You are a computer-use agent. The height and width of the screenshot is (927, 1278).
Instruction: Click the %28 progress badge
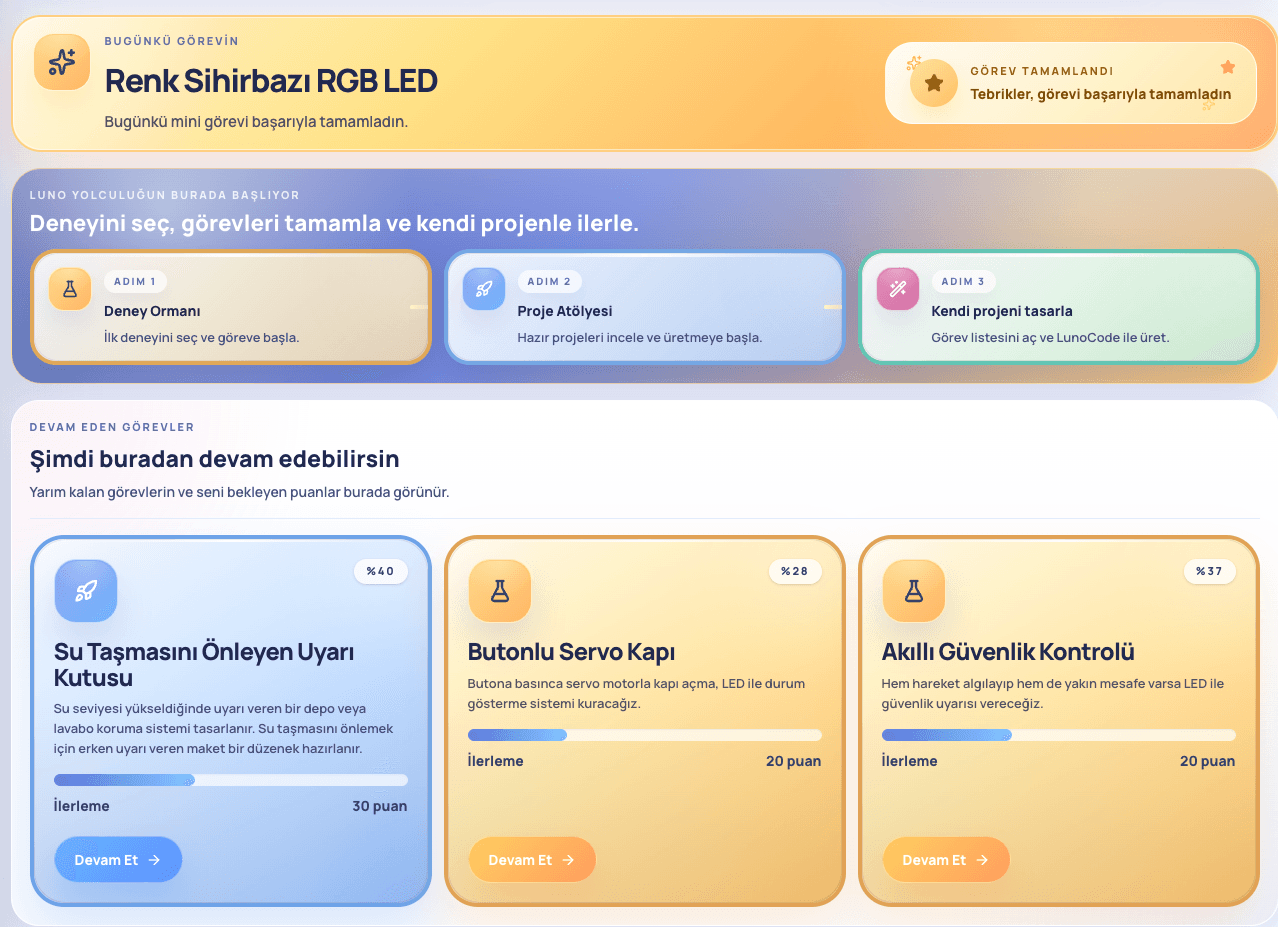coord(795,571)
